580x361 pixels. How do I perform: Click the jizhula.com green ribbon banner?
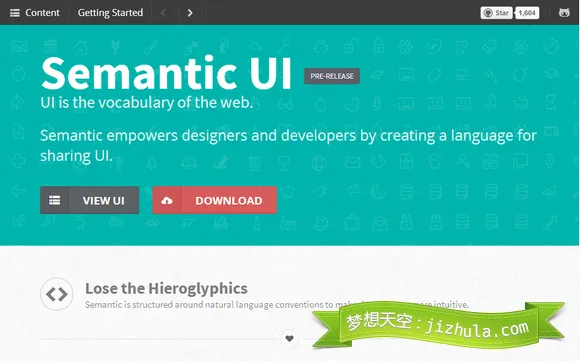point(439,325)
